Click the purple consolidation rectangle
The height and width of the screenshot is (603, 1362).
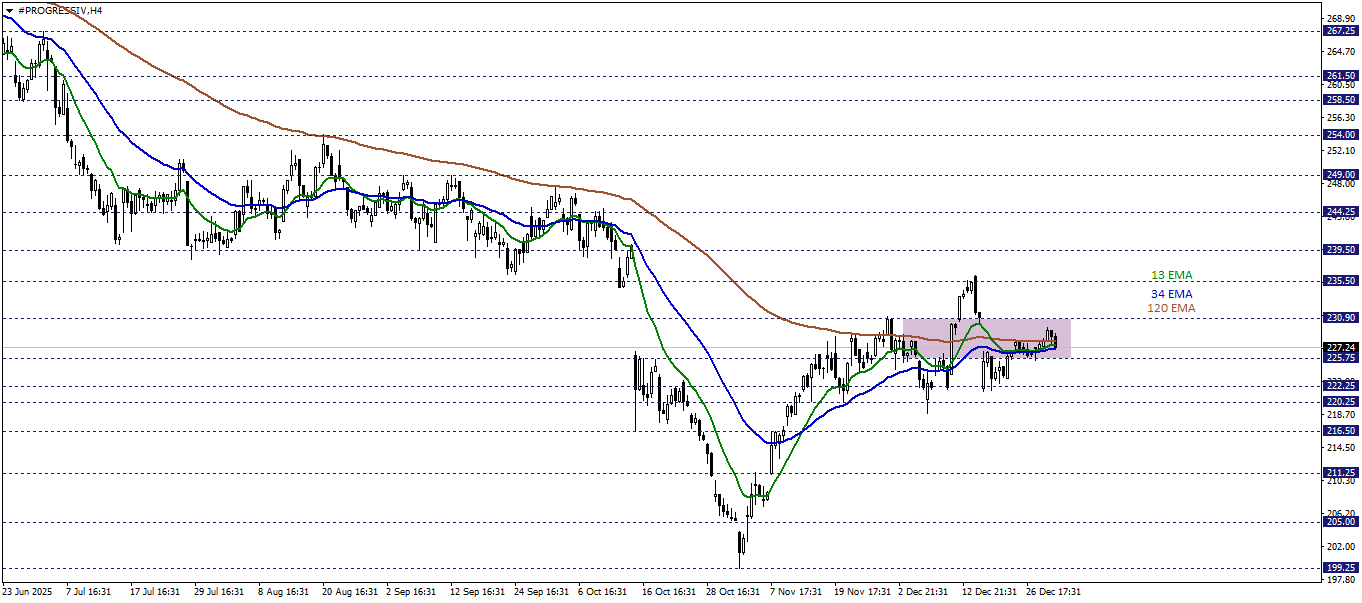[x=985, y=337]
